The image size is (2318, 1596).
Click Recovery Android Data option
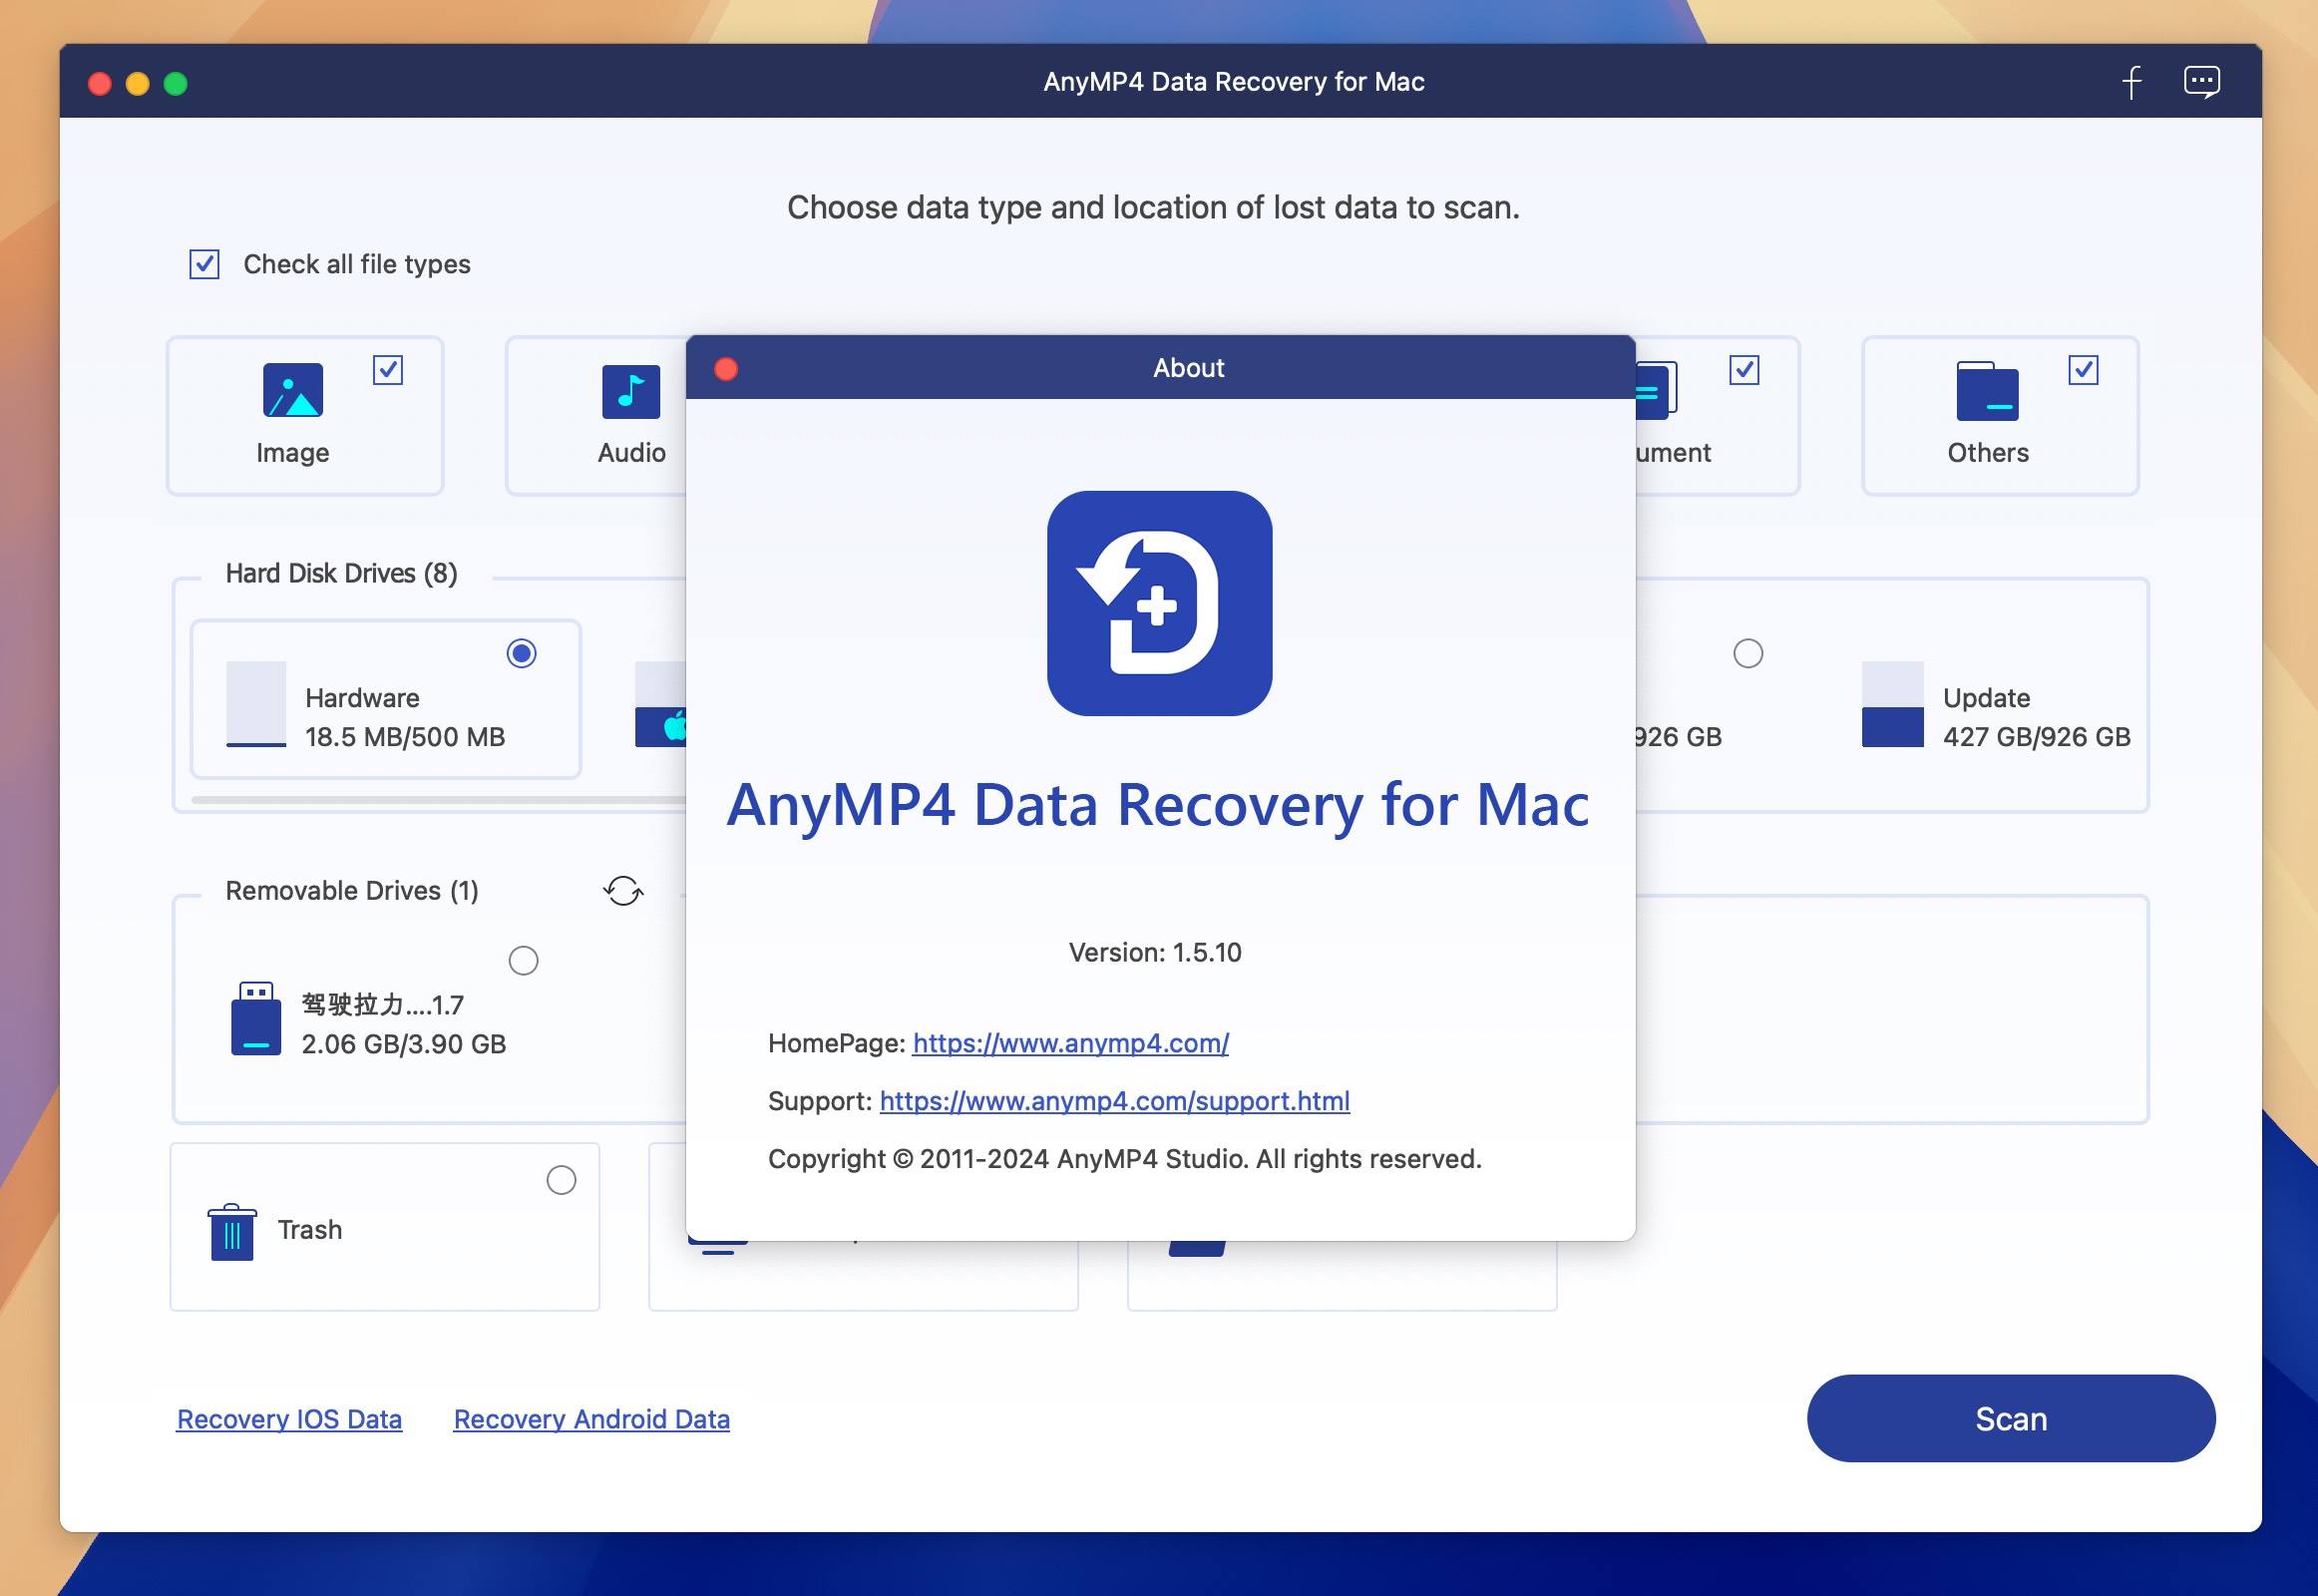(x=591, y=1418)
